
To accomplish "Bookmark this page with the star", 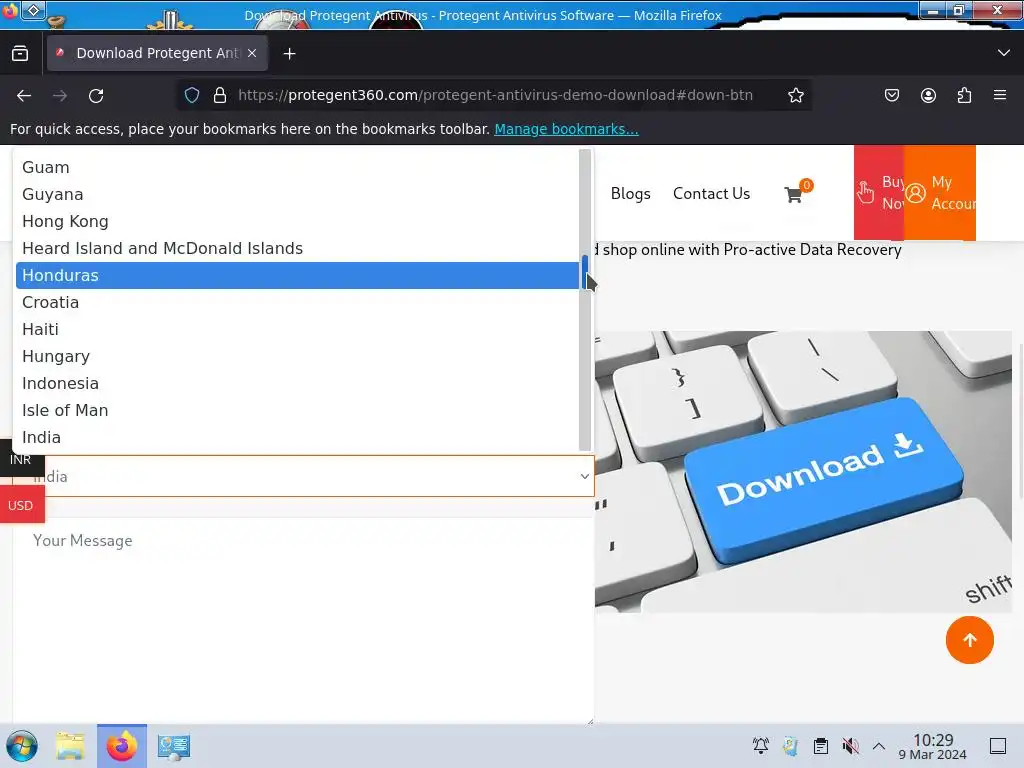I will point(795,95).
